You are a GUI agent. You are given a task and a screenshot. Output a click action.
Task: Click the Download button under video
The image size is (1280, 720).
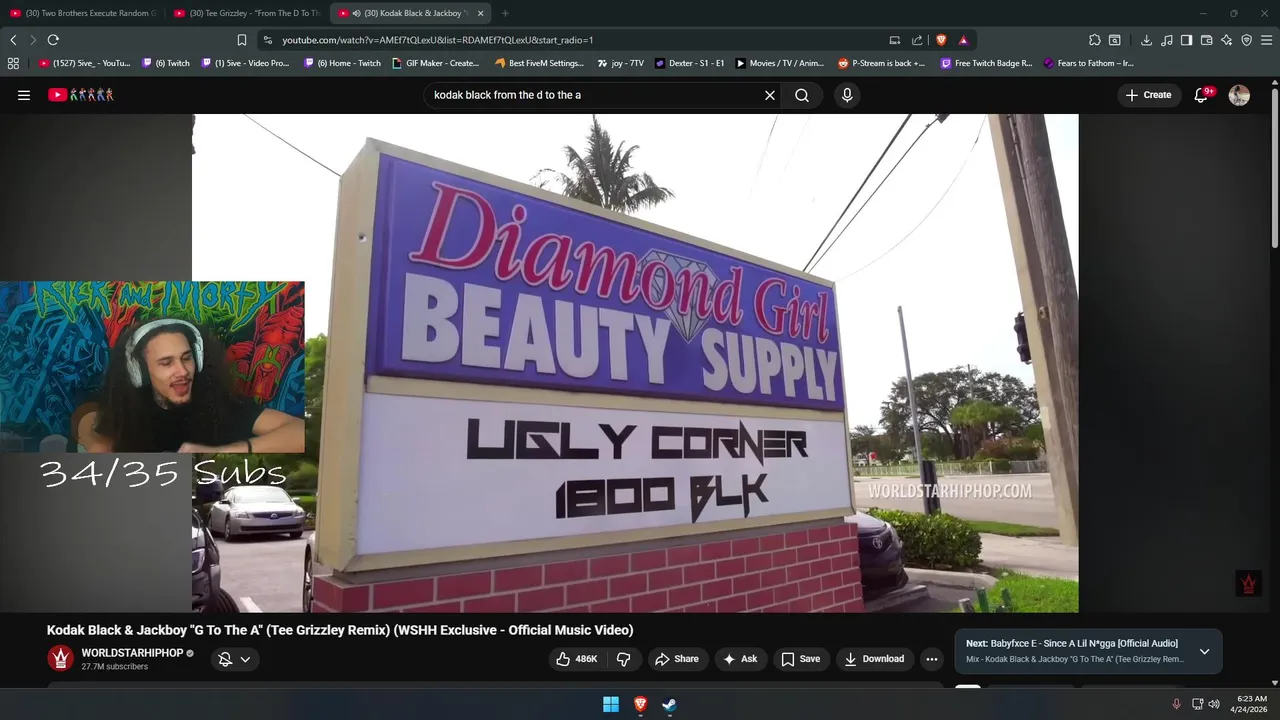[874, 659]
